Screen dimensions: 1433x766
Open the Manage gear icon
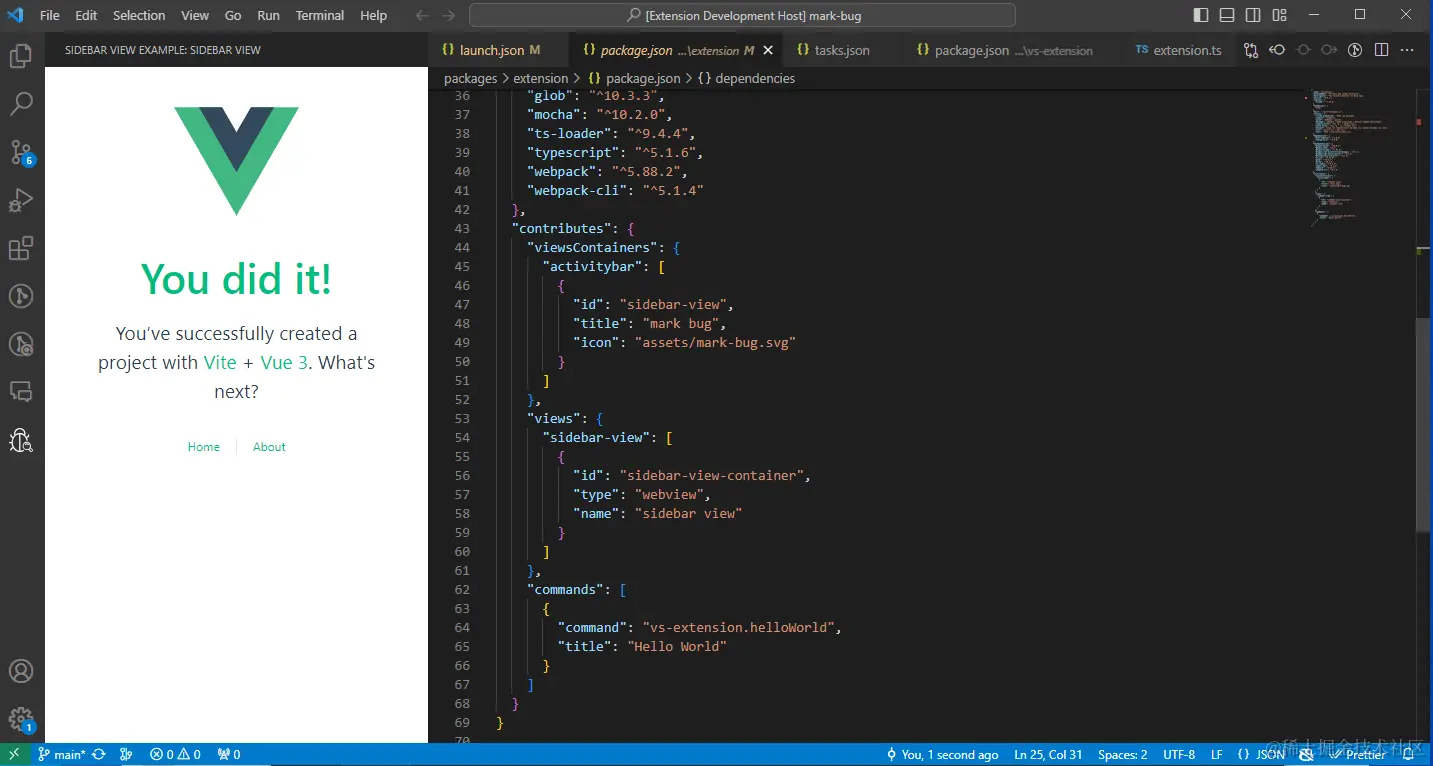point(21,719)
